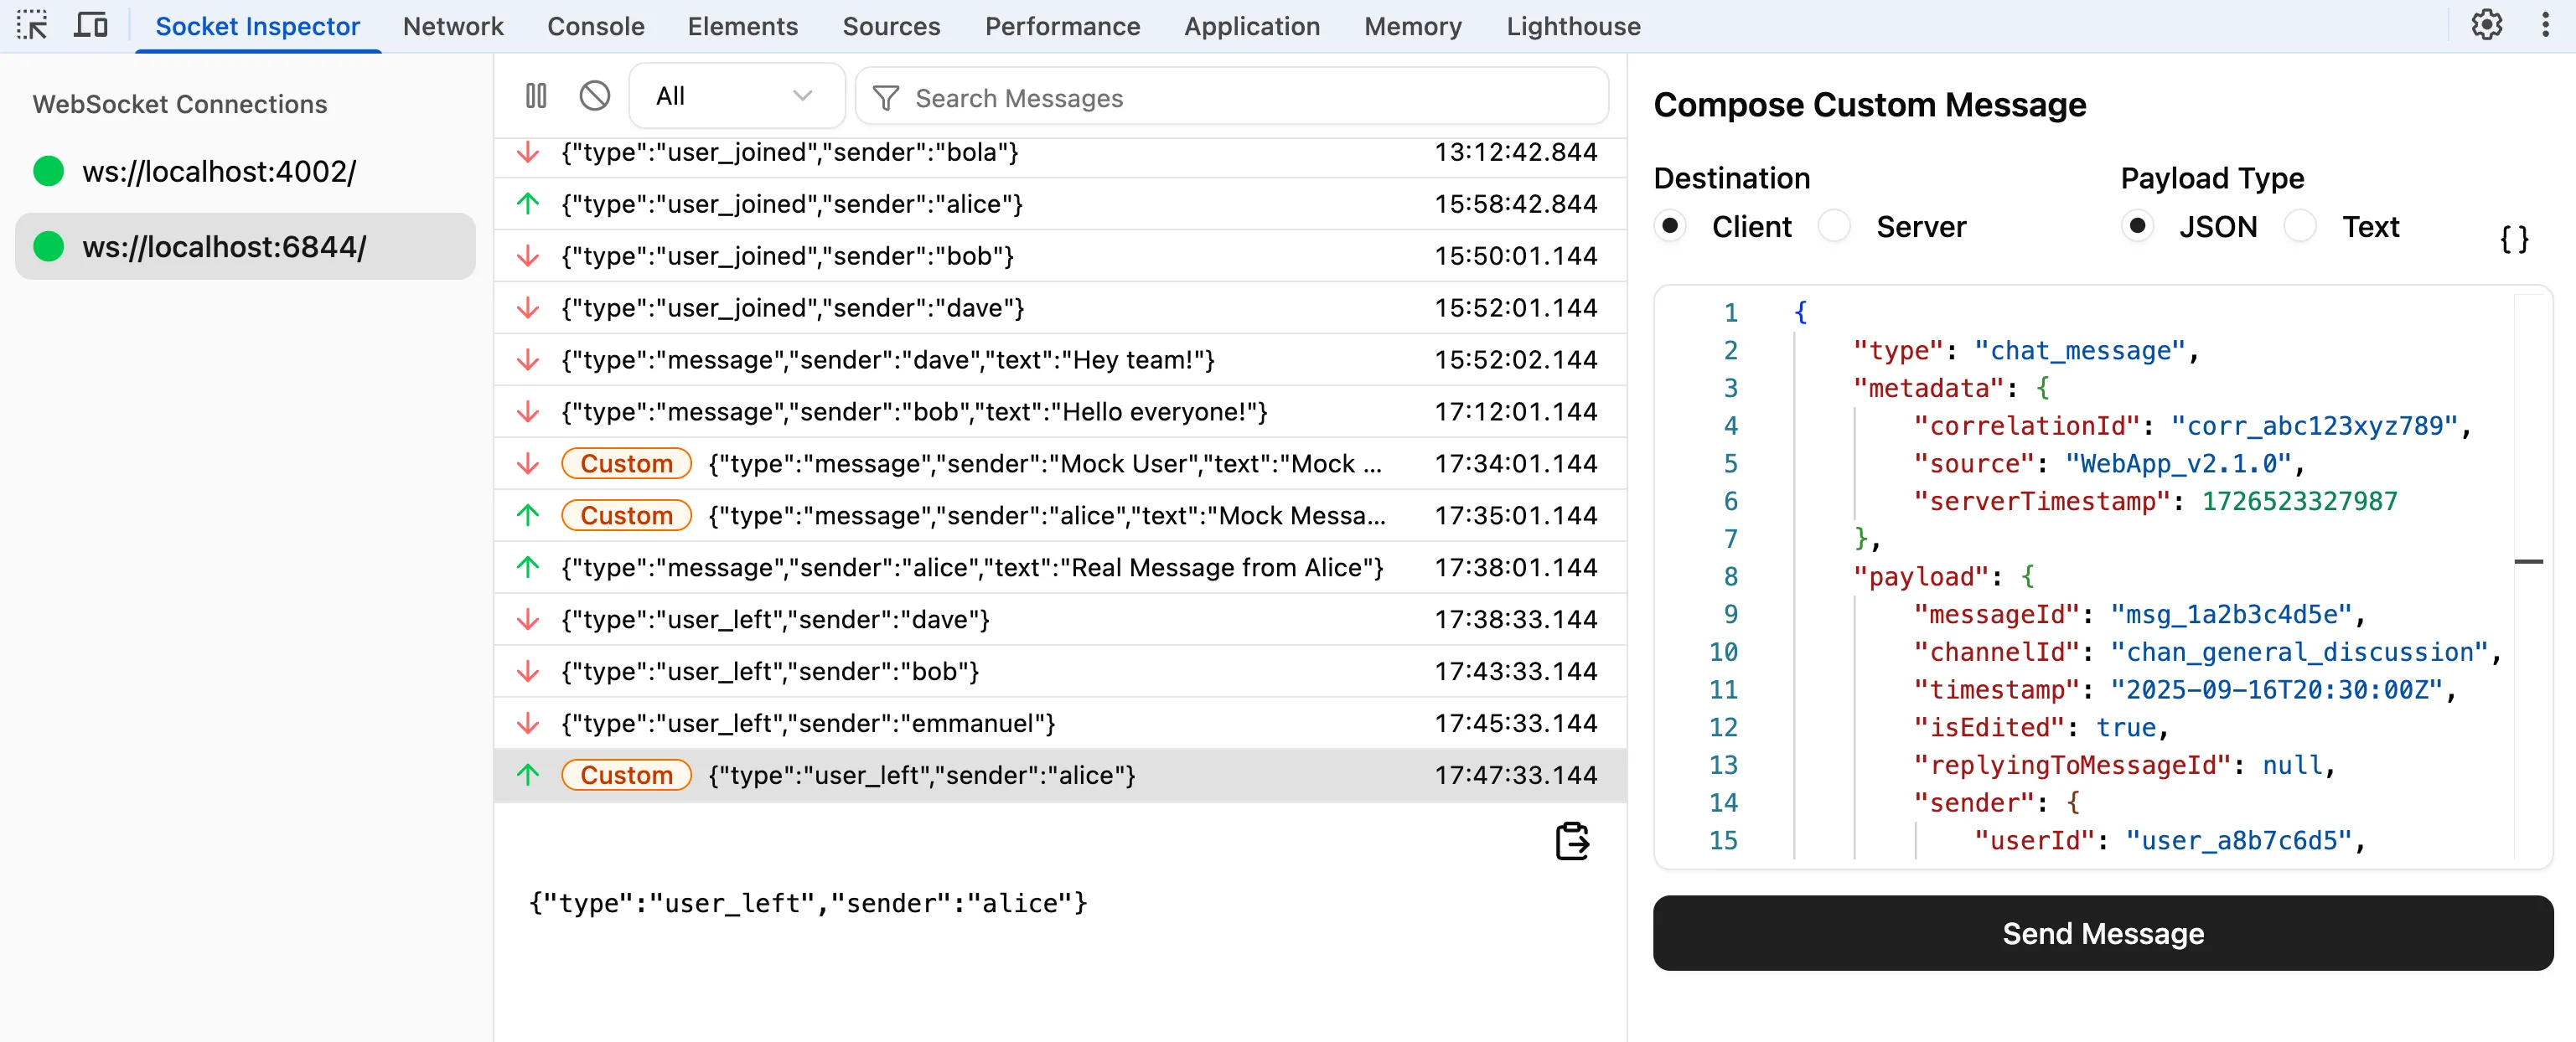Image resolution: width=2576 pixels, height=1042 pixels.
Task: Switch Payload Type to Text
Action: (x=2300, y=226)
